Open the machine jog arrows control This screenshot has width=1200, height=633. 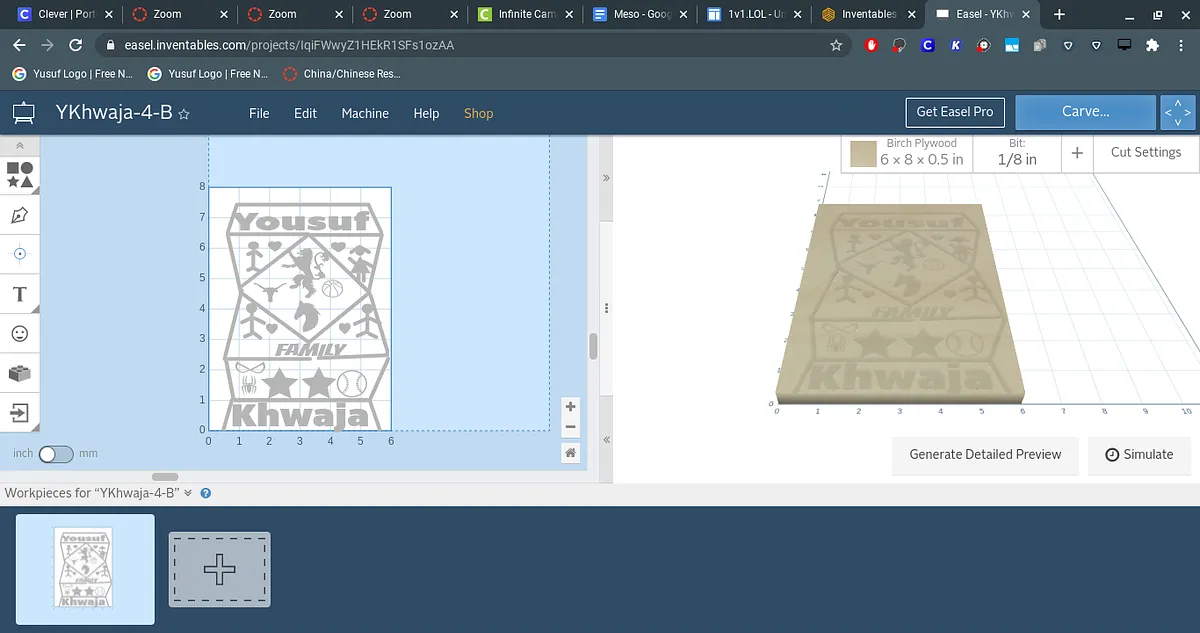click(x=1178, y=112)
